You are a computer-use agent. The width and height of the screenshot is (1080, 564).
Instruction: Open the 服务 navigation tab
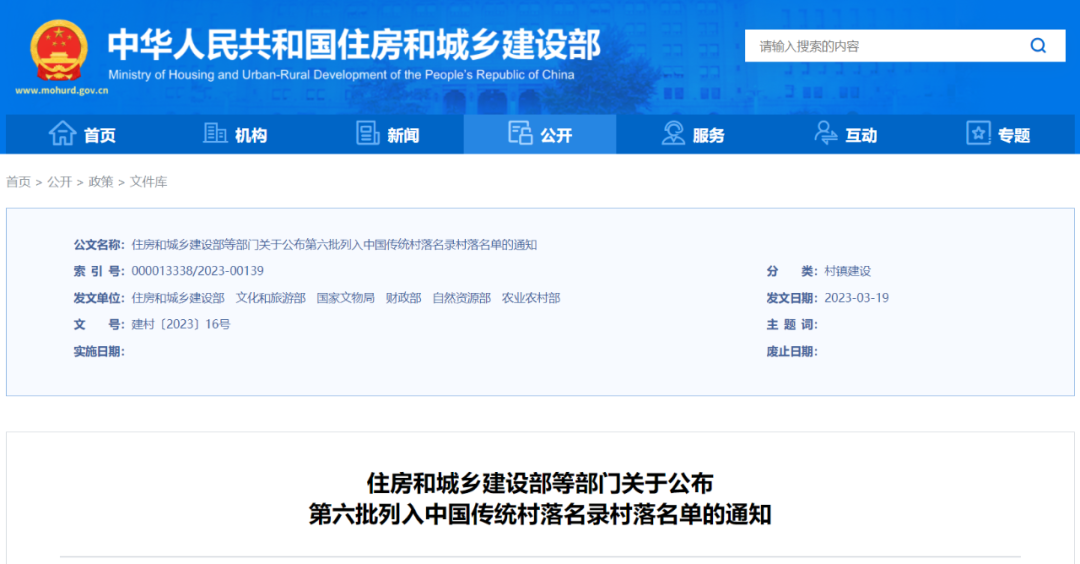pyautogui.click(x=693, y=134)
